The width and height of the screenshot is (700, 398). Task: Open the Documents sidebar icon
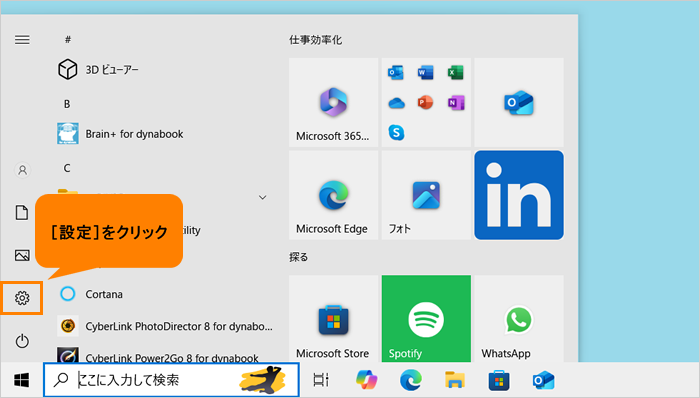pyautogui.click(x=22, y=212)
